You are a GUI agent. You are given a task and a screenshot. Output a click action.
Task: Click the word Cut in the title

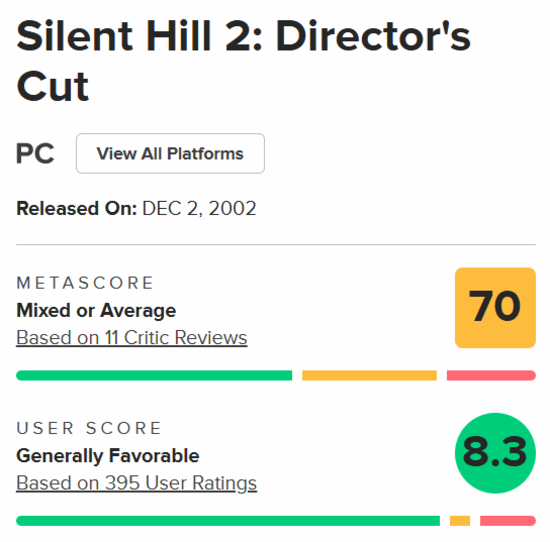pyautogui.click(x=52, y=87)
